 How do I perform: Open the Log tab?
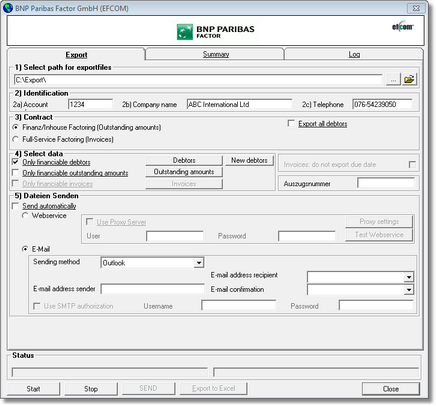click(x=354, y=54)
